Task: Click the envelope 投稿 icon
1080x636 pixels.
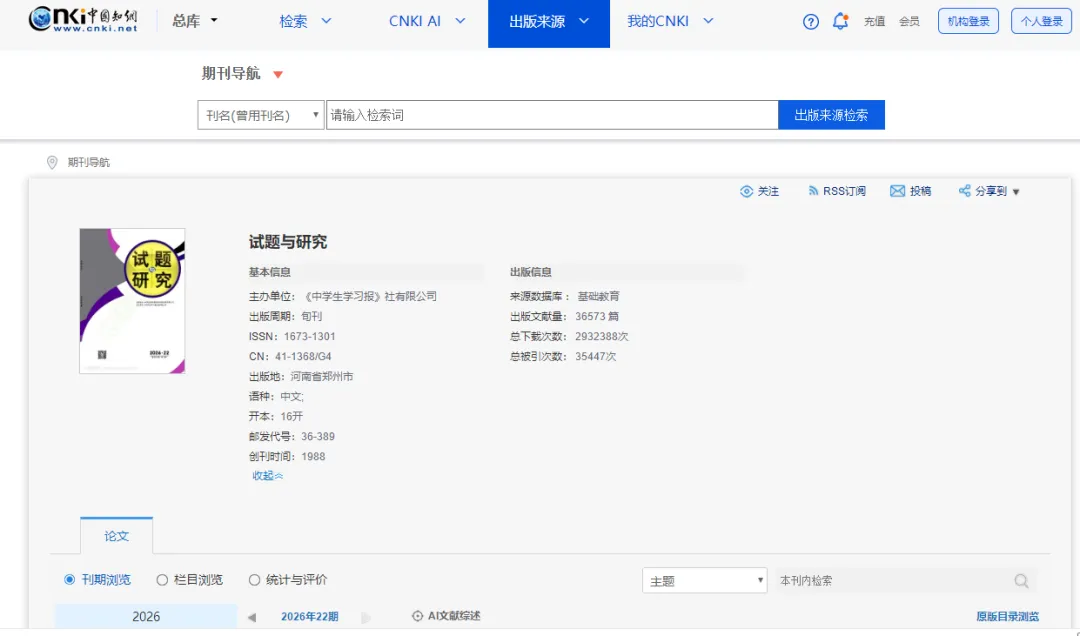Action: click(897, 191)
